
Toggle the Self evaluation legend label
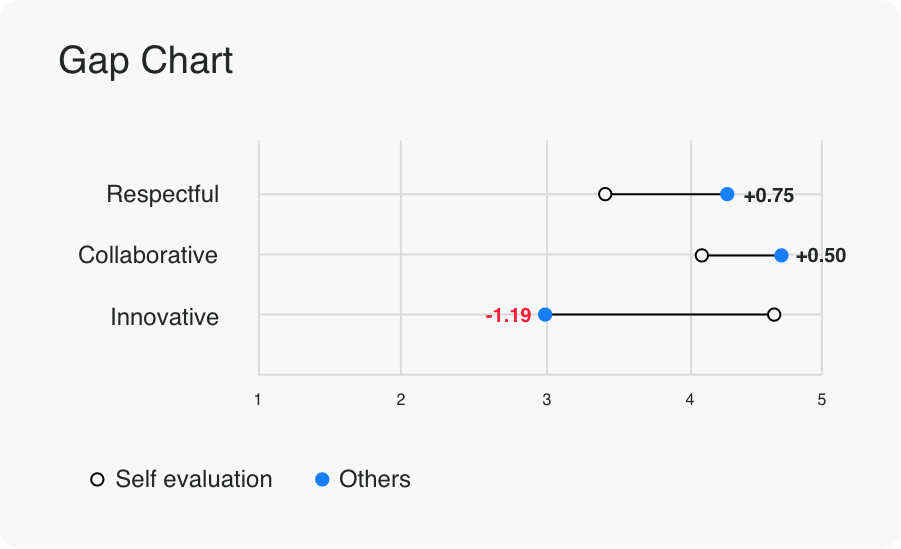(194, 480)
